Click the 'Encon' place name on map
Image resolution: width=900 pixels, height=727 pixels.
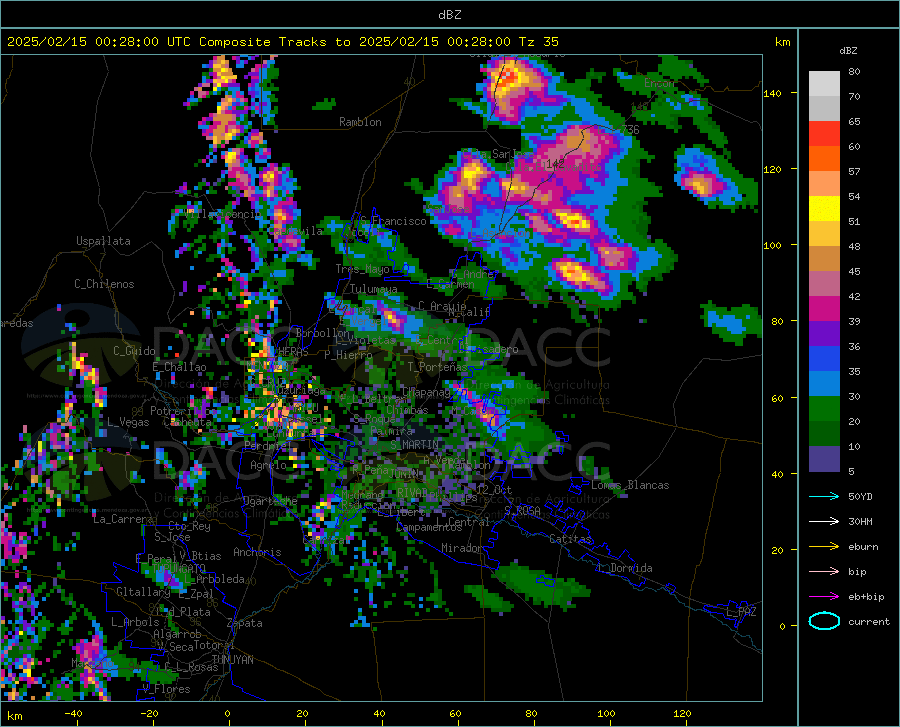659,83
